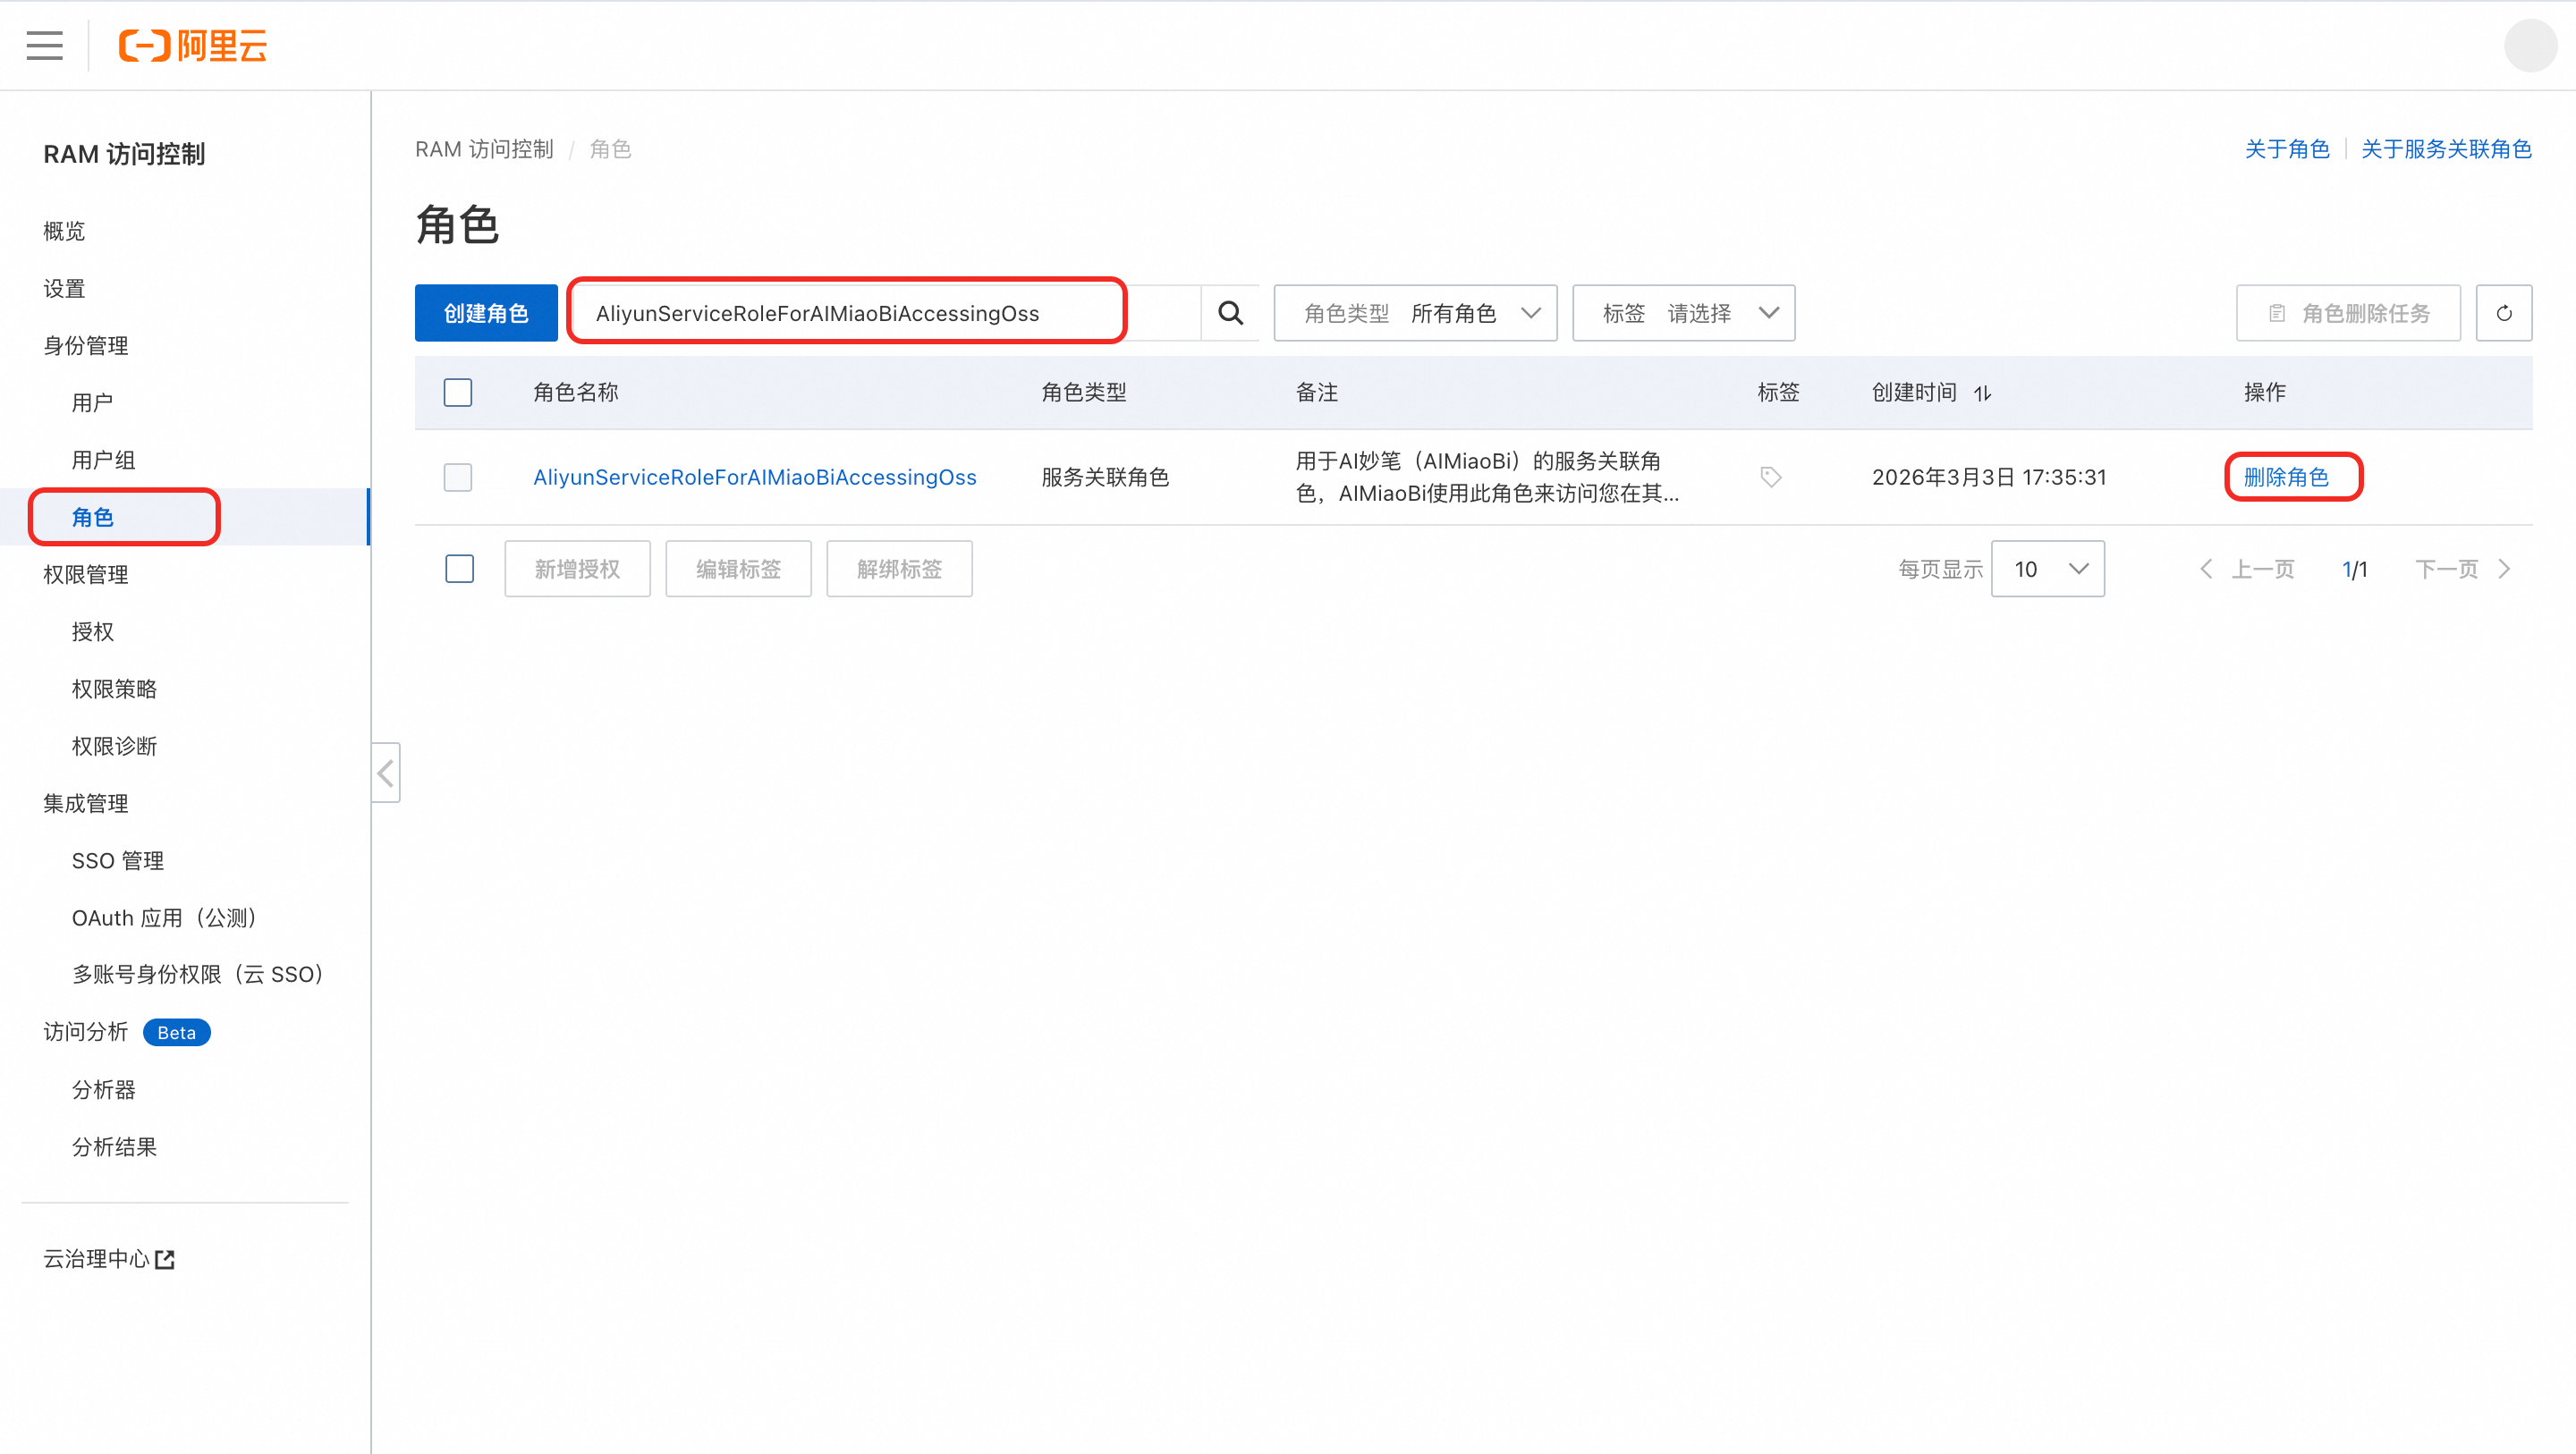Open the hamburger navigation menu
Screen dimensions: 2576x1454
pyautogui.click(x=44, y=46)
